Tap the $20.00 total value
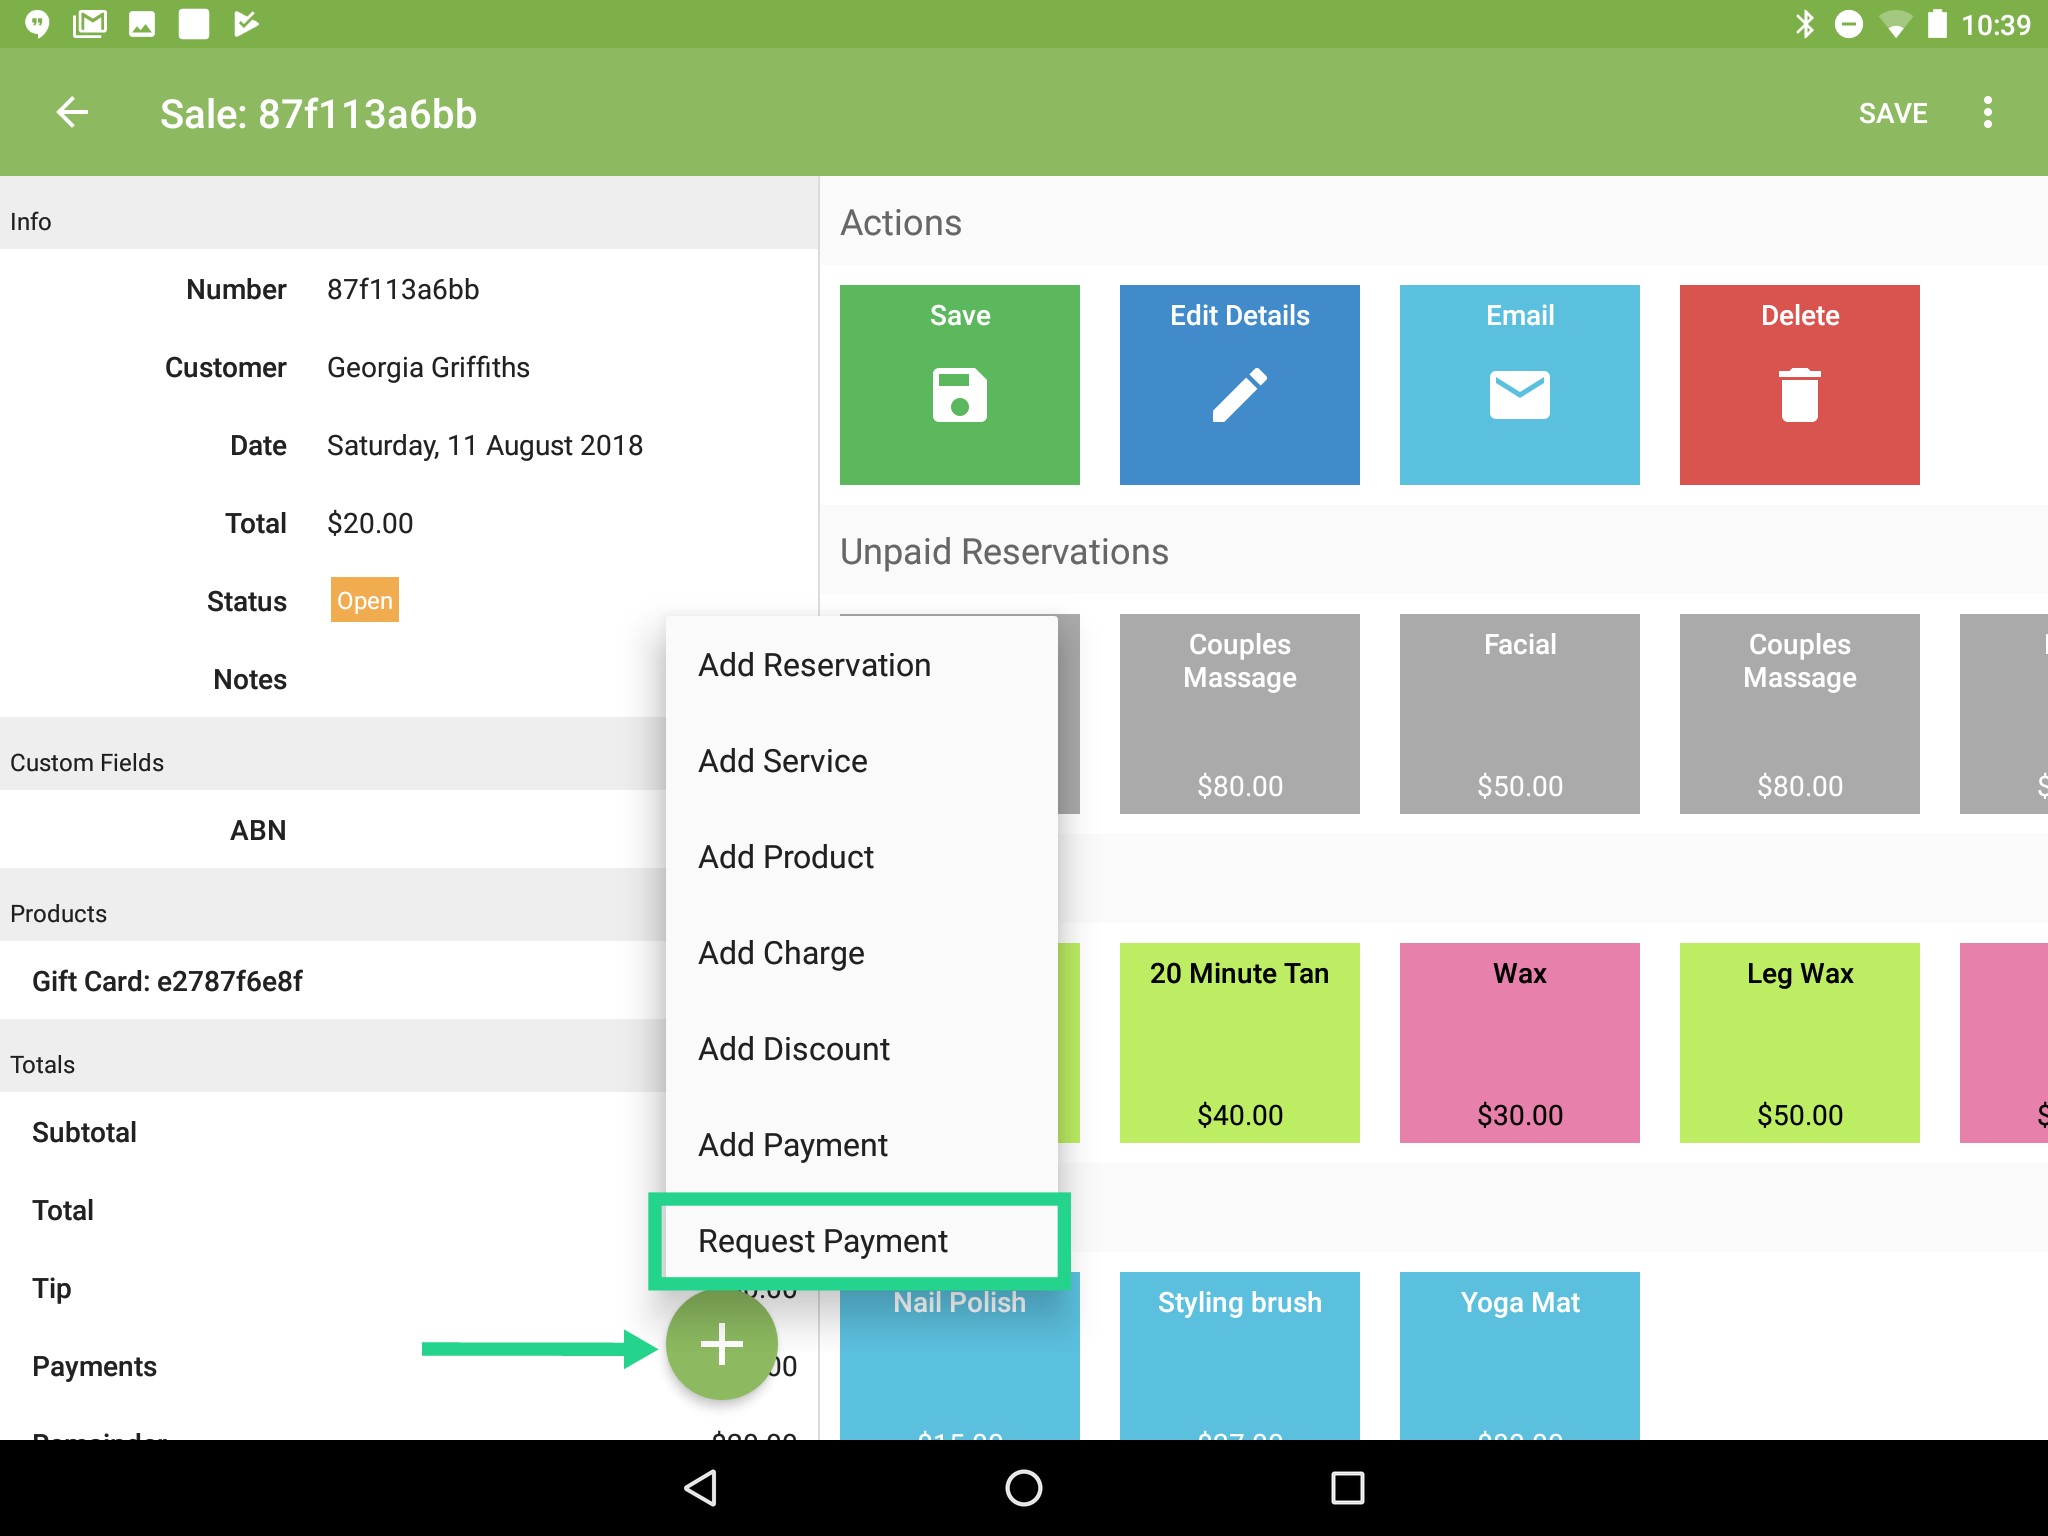Viewport: 2048px width, 1536px height. tap(370, 523)
